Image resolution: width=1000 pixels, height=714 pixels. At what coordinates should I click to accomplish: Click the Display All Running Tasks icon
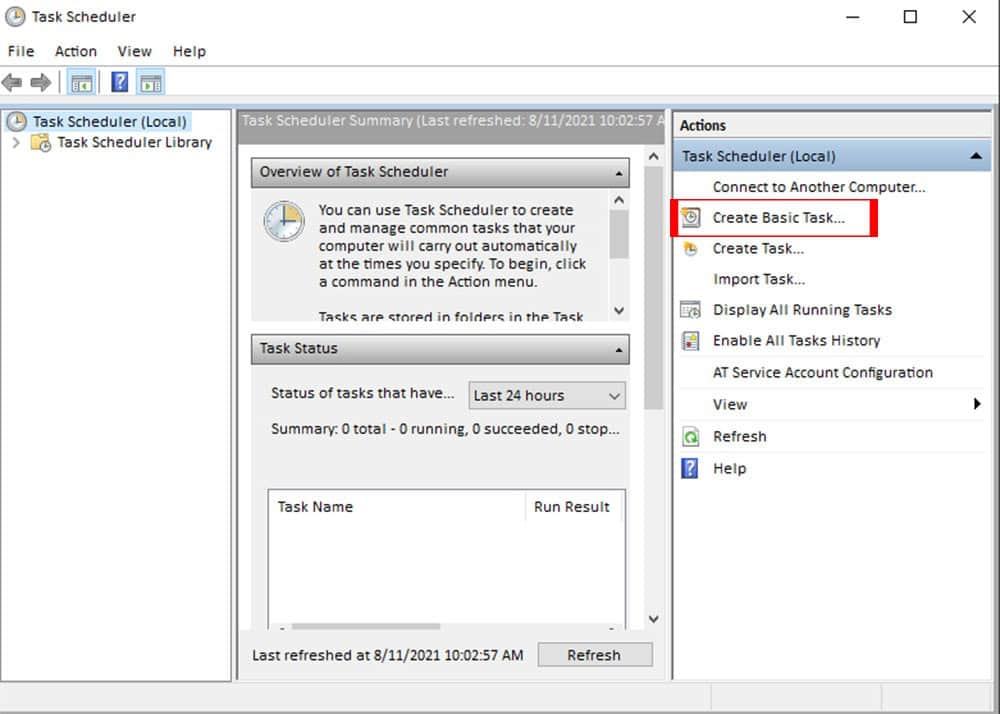[x=690, y=310]
